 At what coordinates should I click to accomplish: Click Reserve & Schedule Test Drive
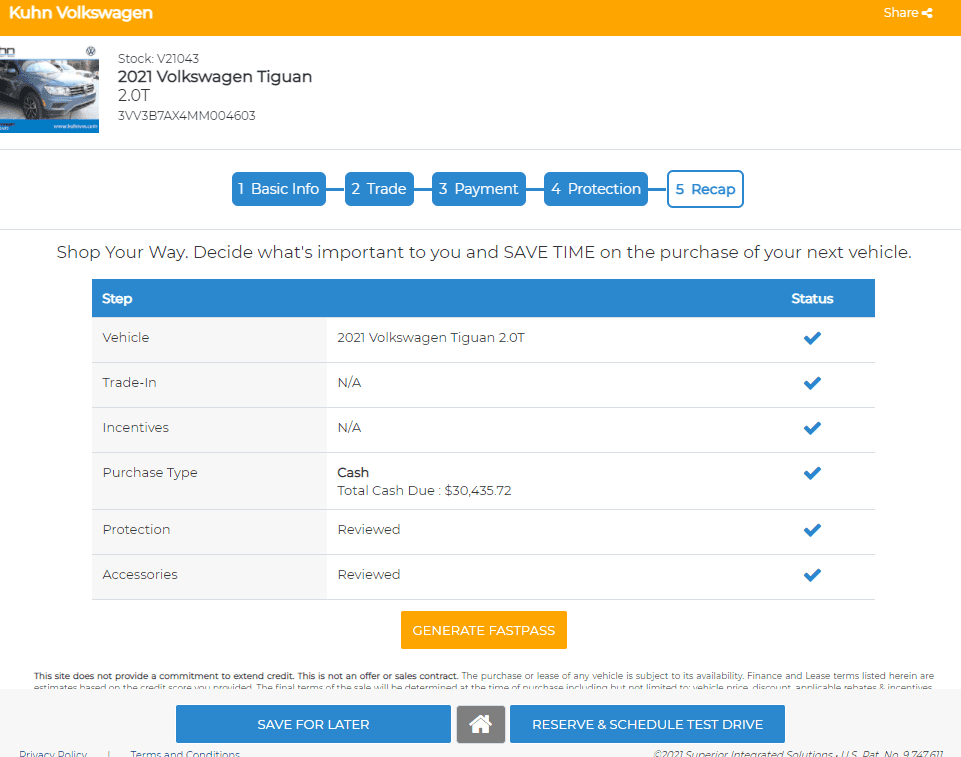coord(647,724)
